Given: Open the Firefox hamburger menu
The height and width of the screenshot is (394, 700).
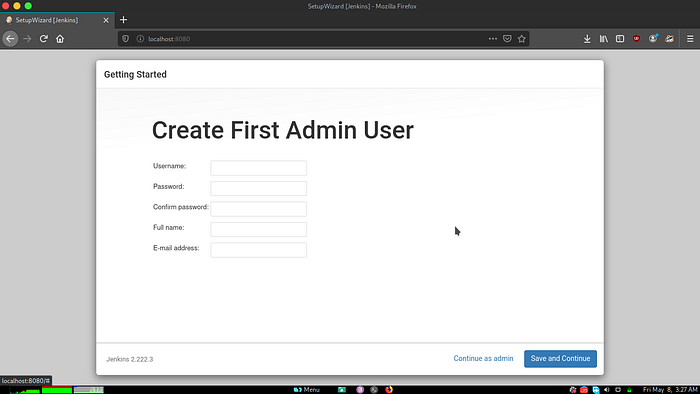Looking at the screenshot, I should click(x=690, y=39).
